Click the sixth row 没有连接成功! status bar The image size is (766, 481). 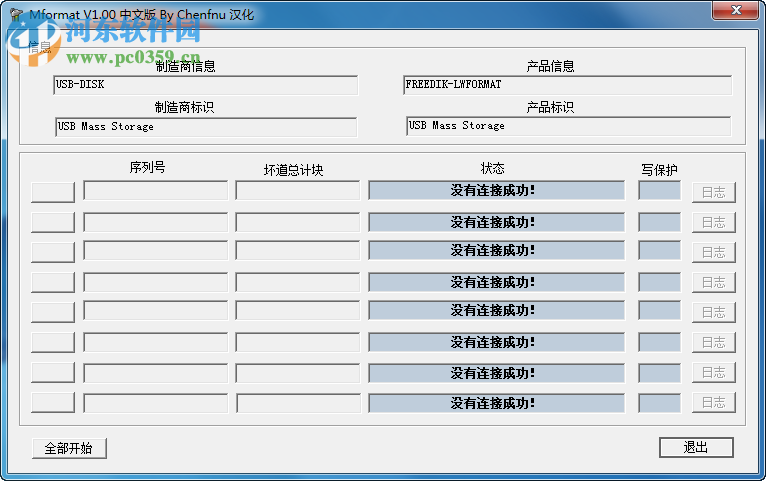coord(496,342)
